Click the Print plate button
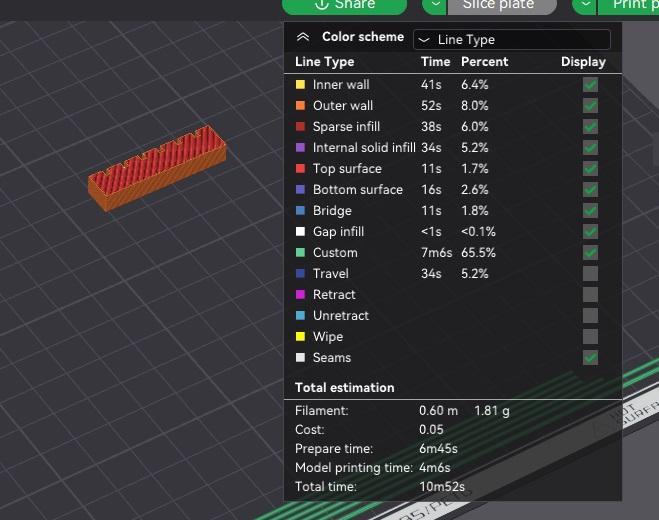 click(629, 5)
